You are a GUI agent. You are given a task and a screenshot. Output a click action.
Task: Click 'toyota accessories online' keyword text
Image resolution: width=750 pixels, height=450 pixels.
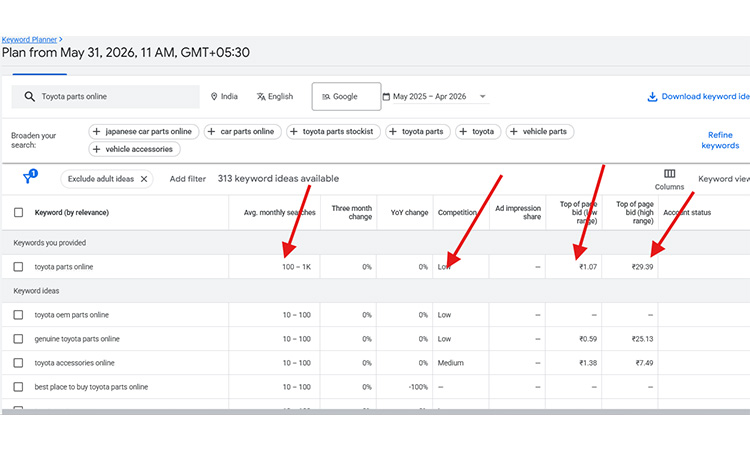click(x=75, y=362)
